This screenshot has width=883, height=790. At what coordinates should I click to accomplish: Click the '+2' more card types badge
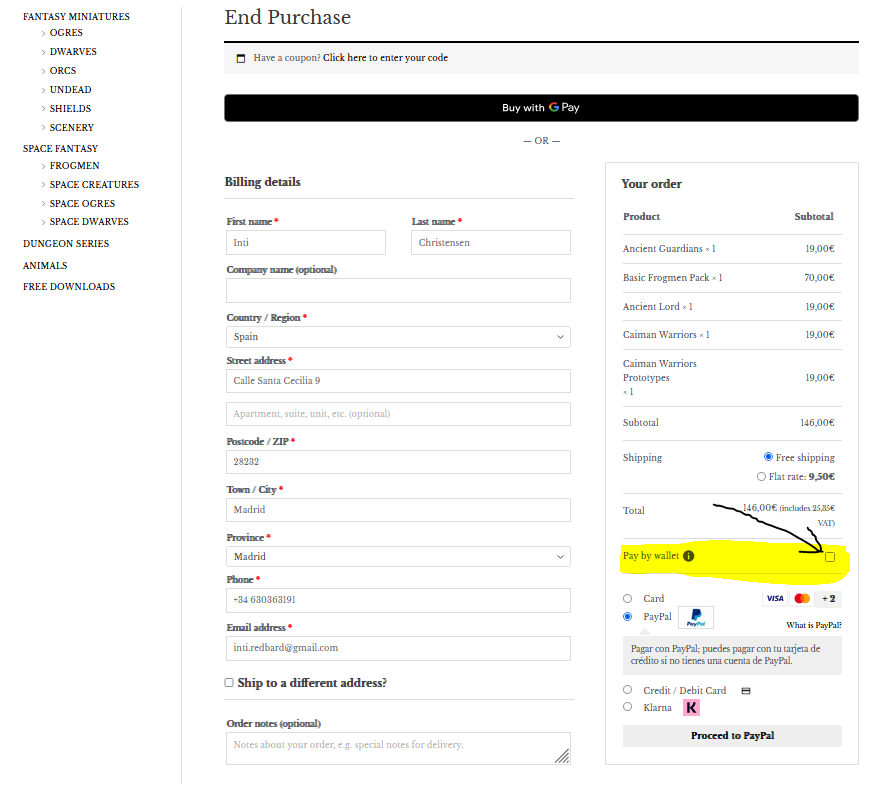point(828,599)
